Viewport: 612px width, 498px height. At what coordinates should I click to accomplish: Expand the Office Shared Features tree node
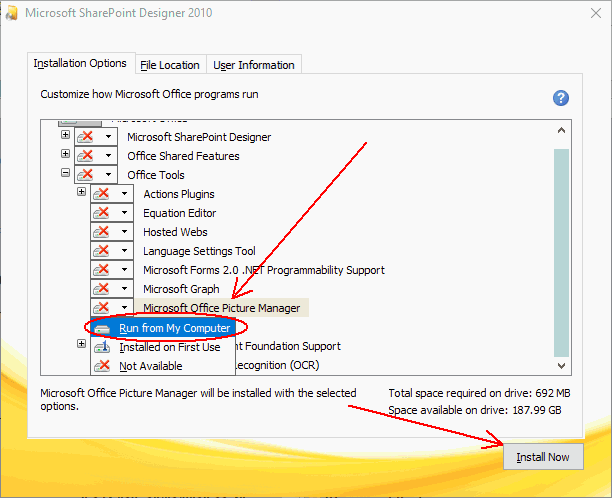(x=65, y=153)
